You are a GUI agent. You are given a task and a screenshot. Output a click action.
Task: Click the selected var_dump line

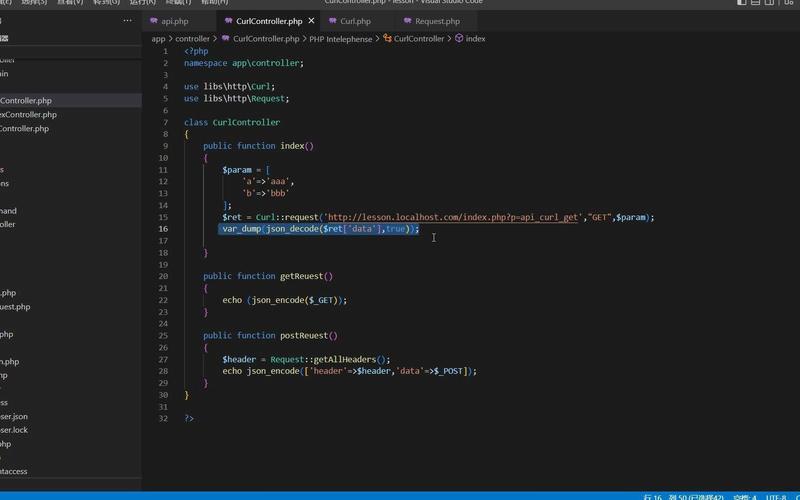tap(320, 229)
